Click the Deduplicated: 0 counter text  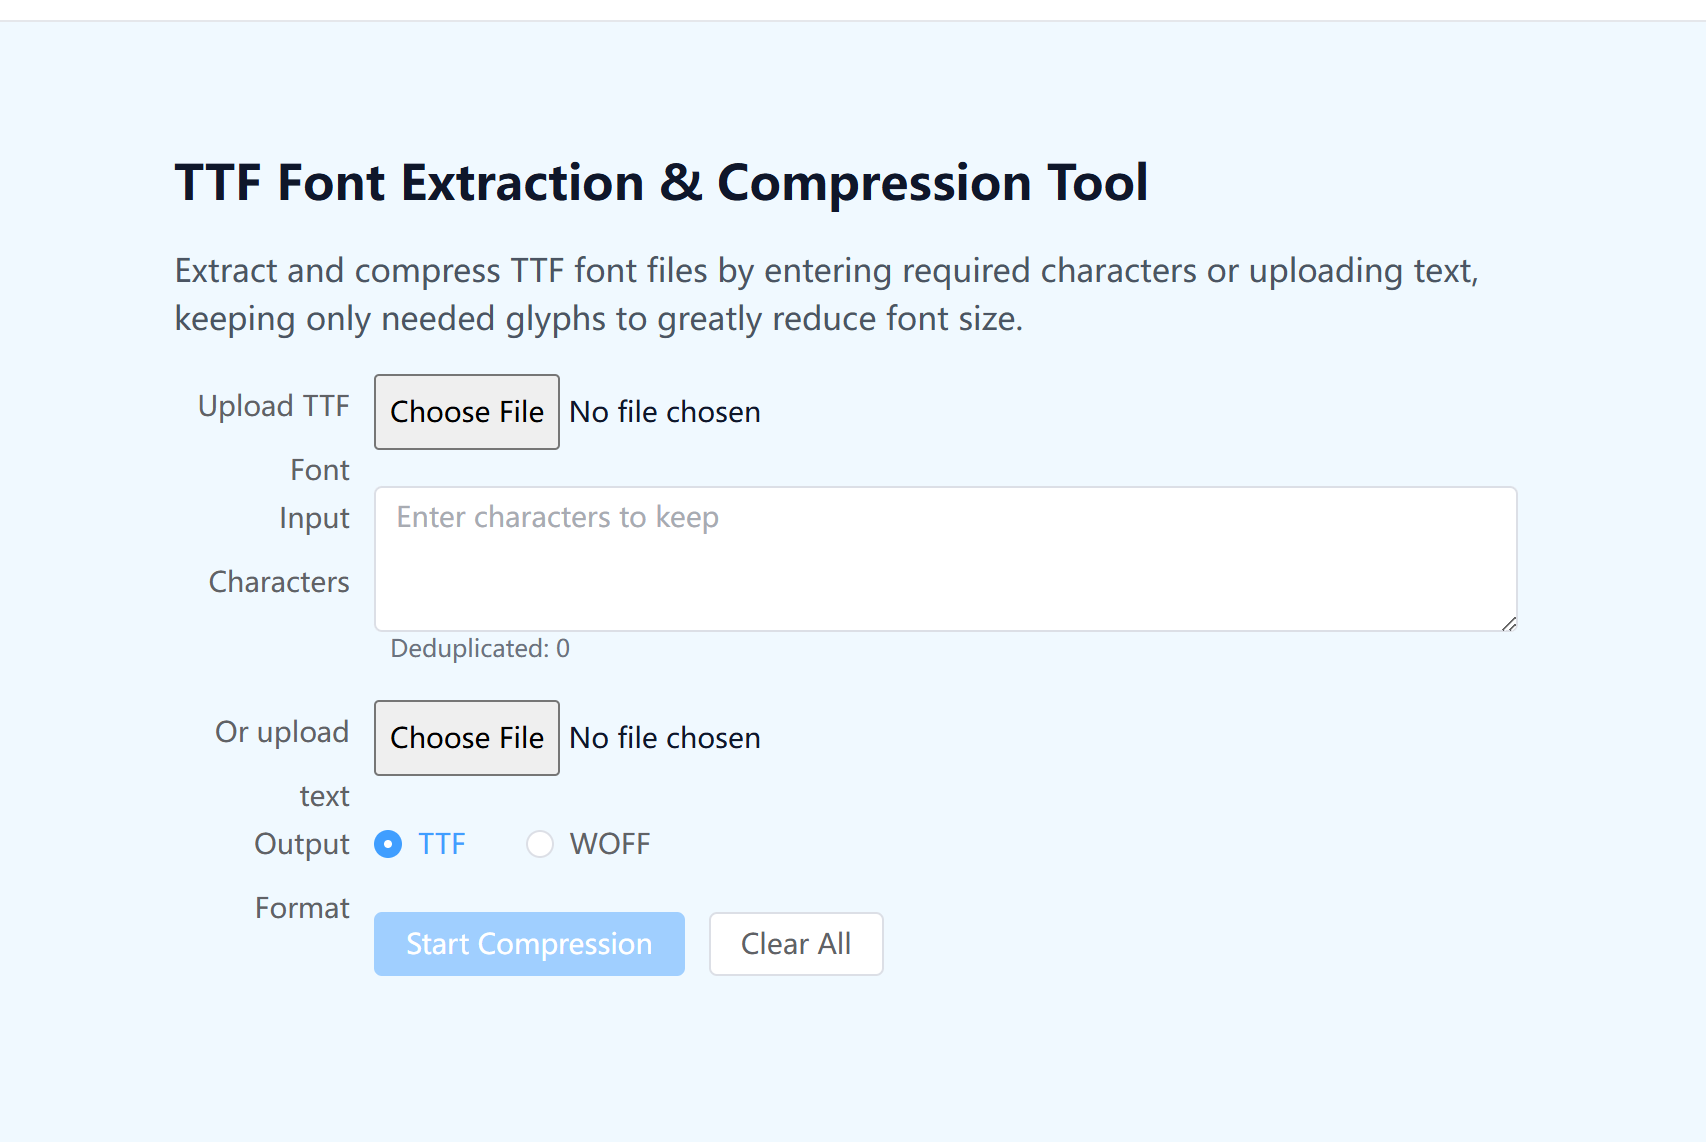coord(480,648)
